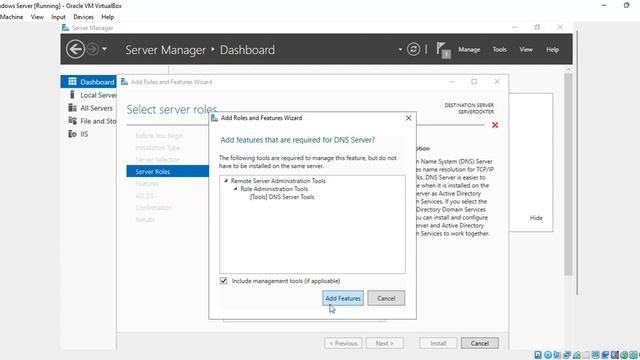Open VirtualBox Devices menu
640x360 pixels.
tap(83, 17)
